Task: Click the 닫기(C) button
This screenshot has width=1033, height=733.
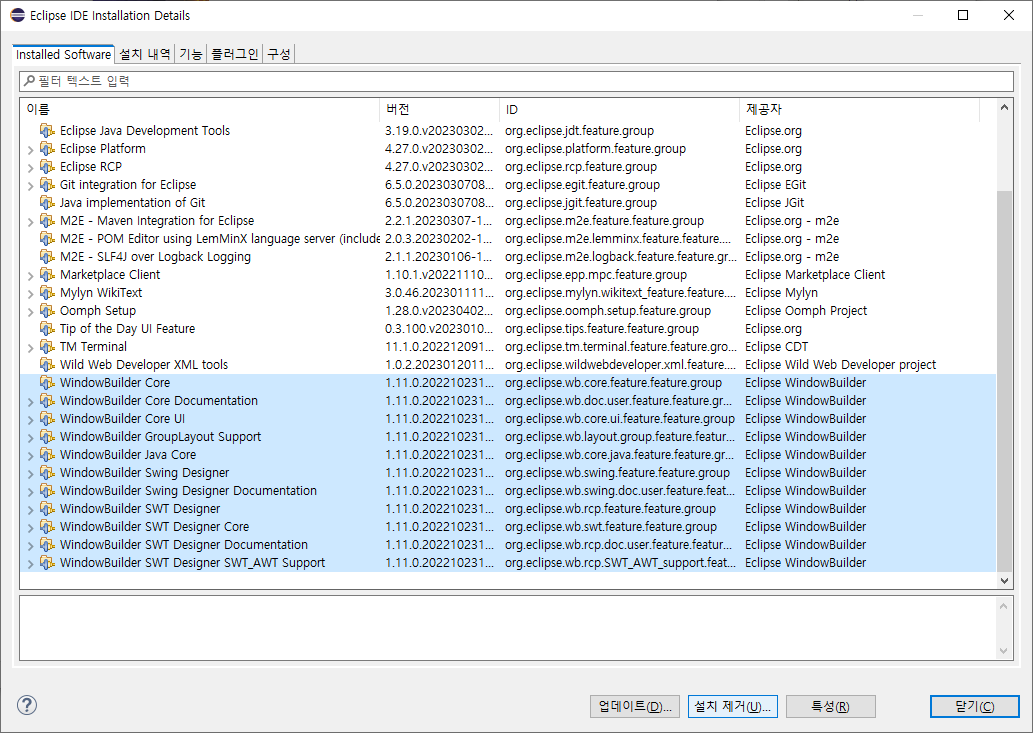Action: click(x=974, y=707)
